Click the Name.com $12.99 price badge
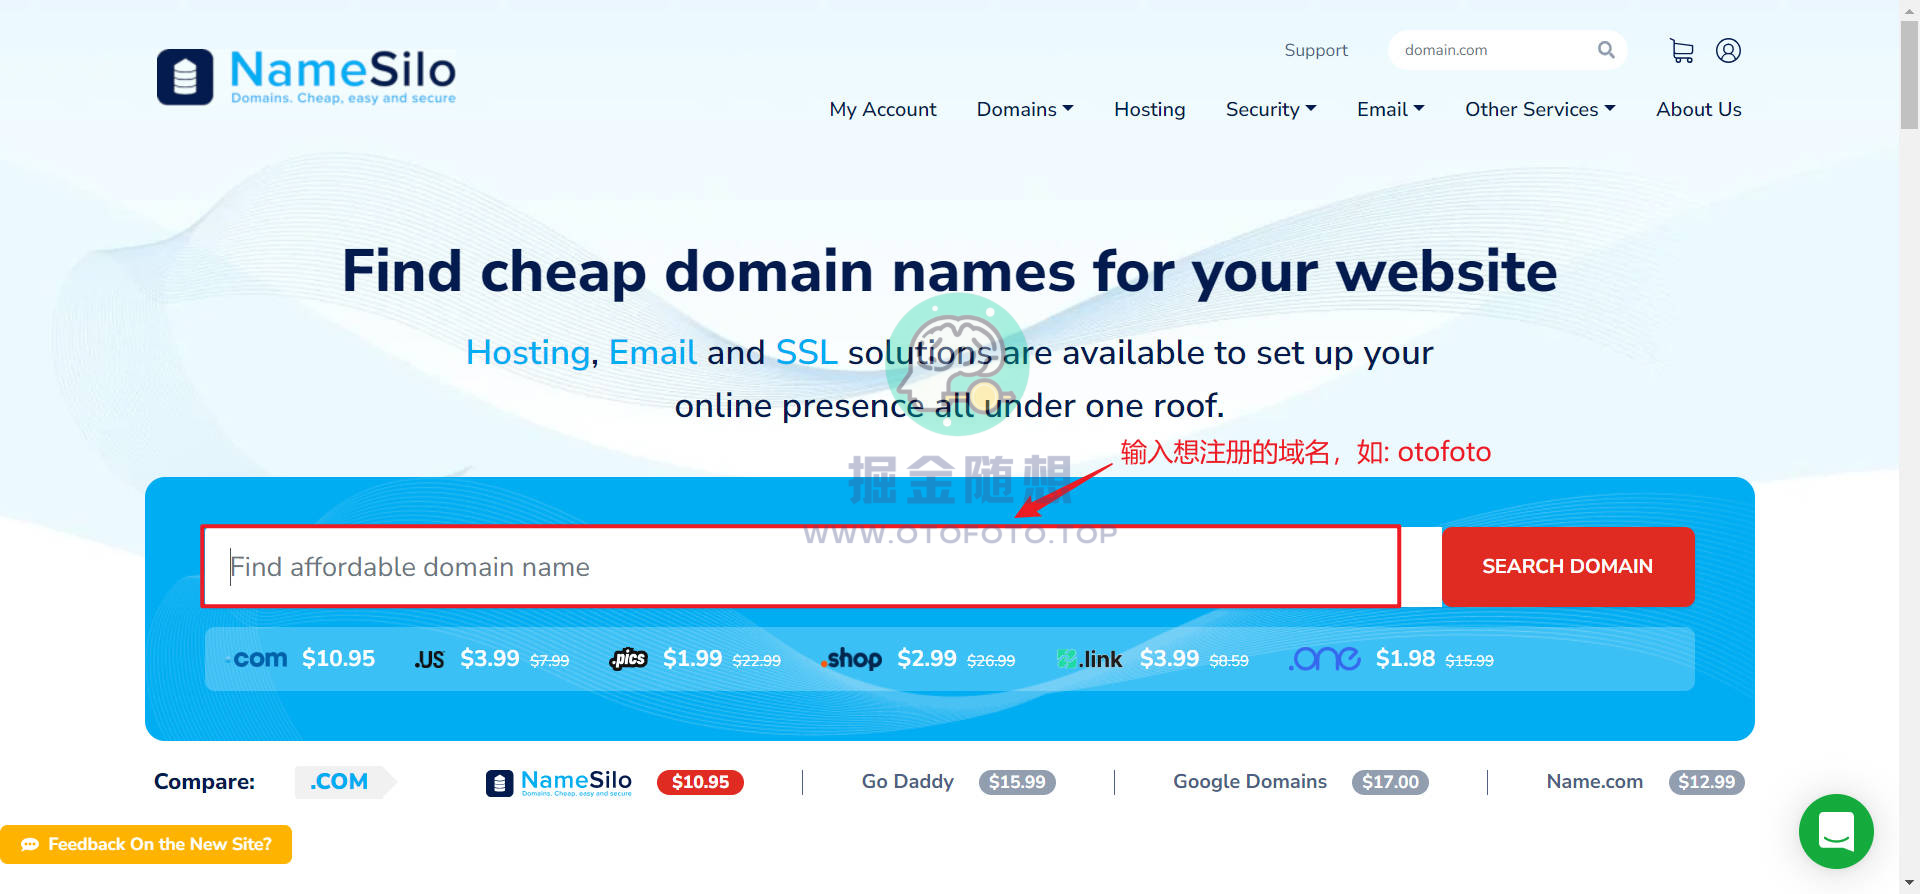1920x894 pixels. pyautogui.click(x=1706, y=782)
